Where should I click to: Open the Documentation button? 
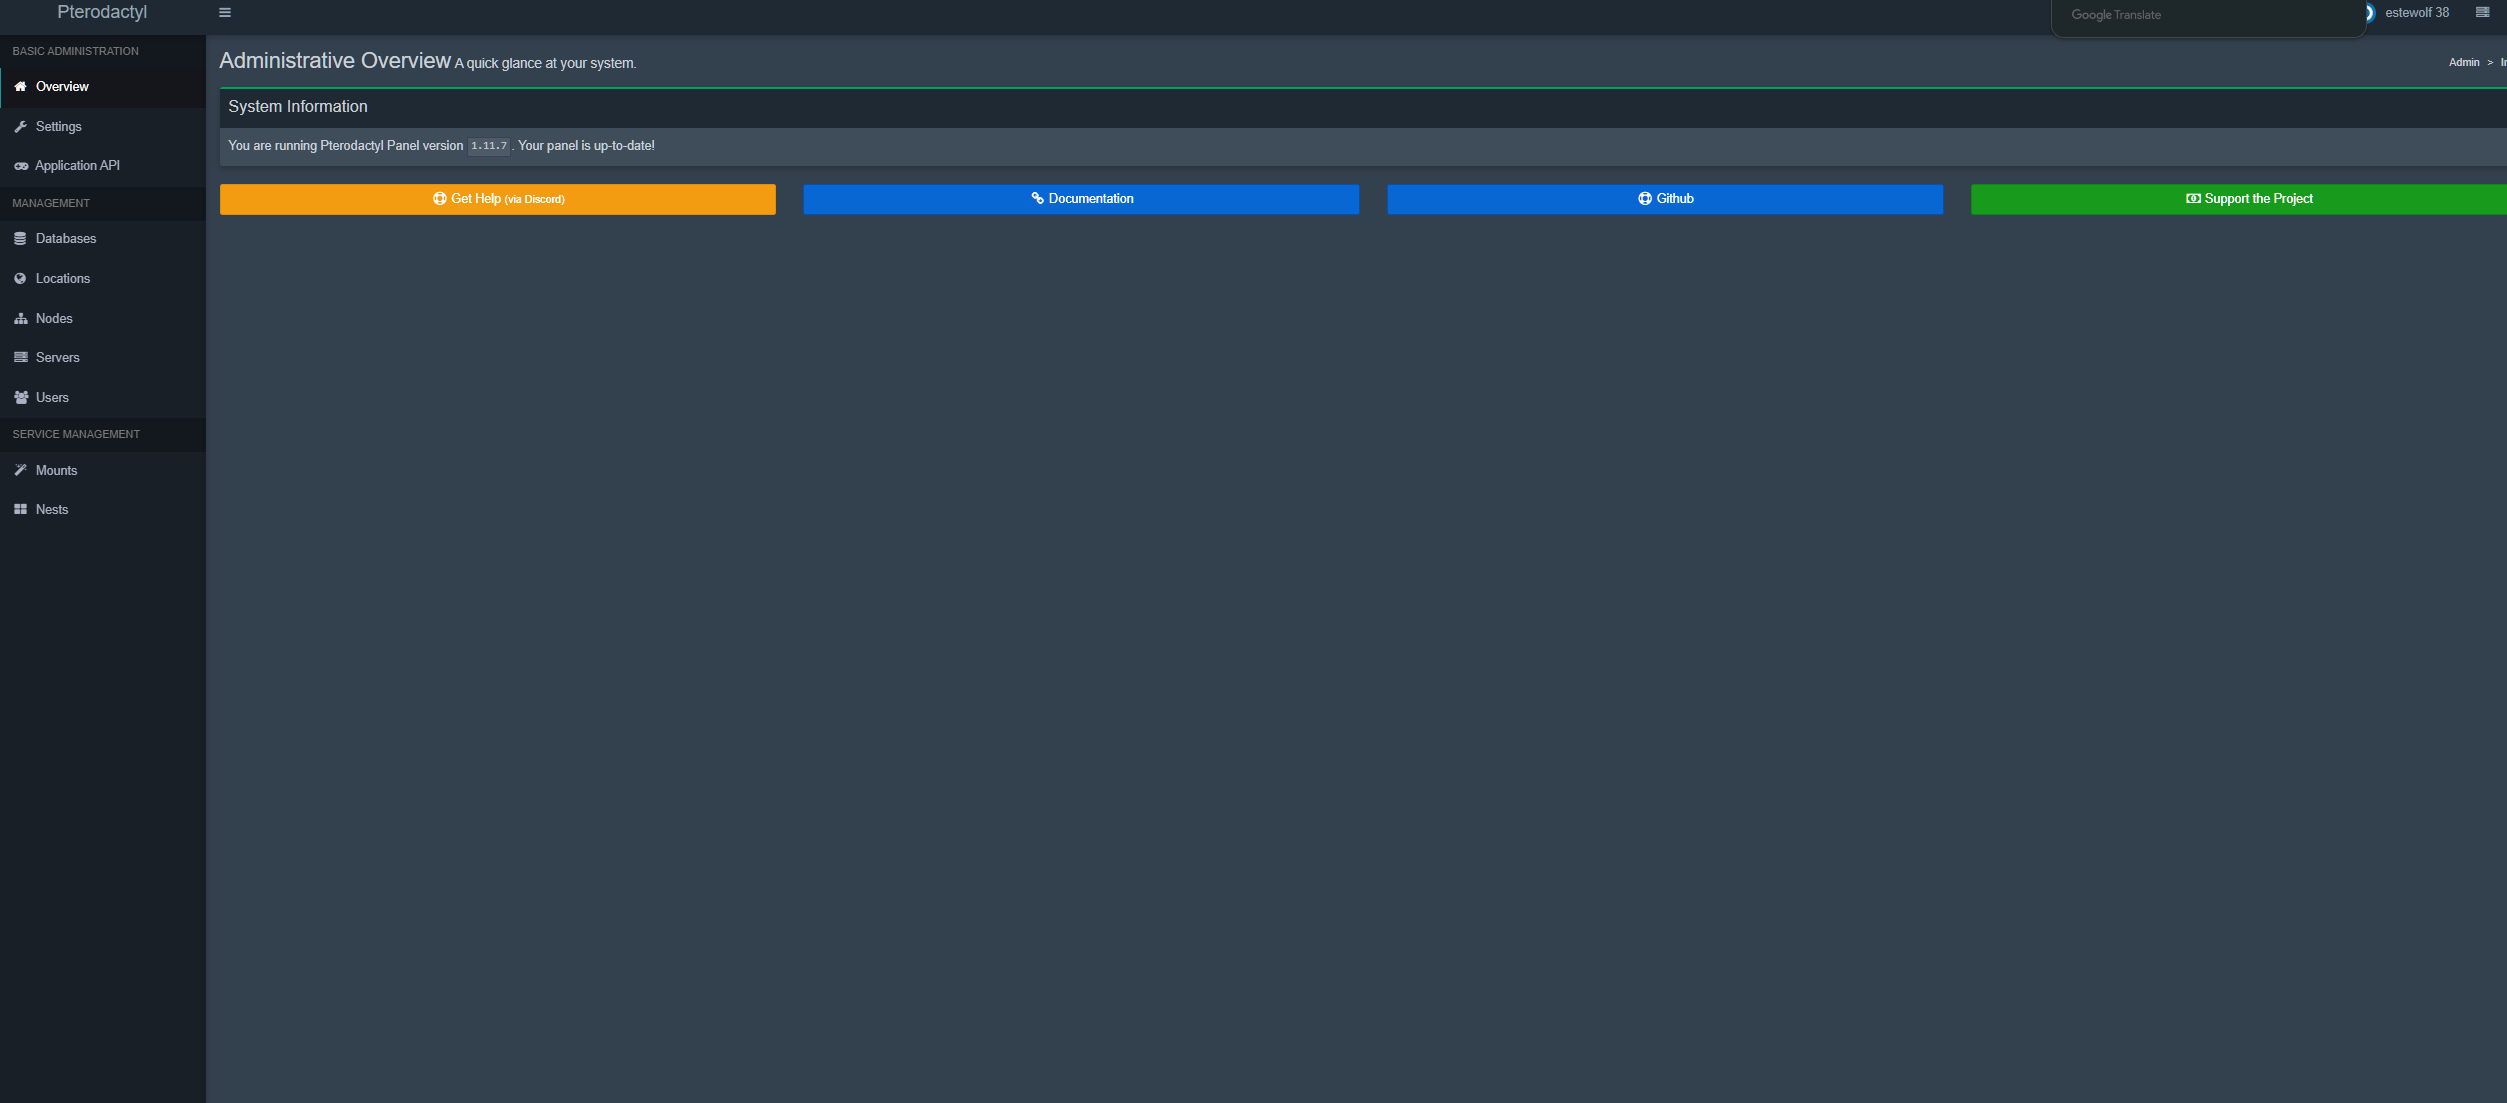pyautogui.click(x=1081, y=199)
